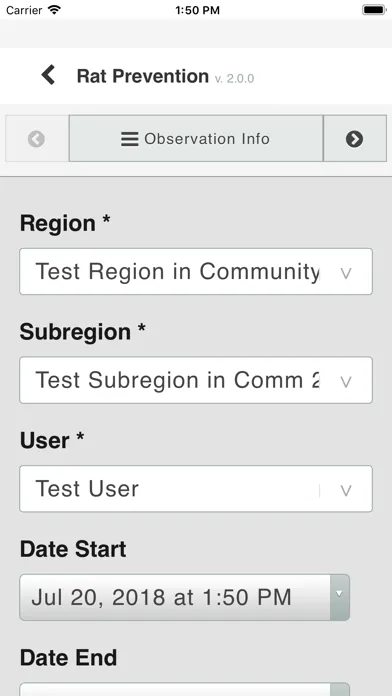This screenshot has height=696, width=392.
Task: Click the Region dropdown caret icon
Action: [x=346, y=273]
